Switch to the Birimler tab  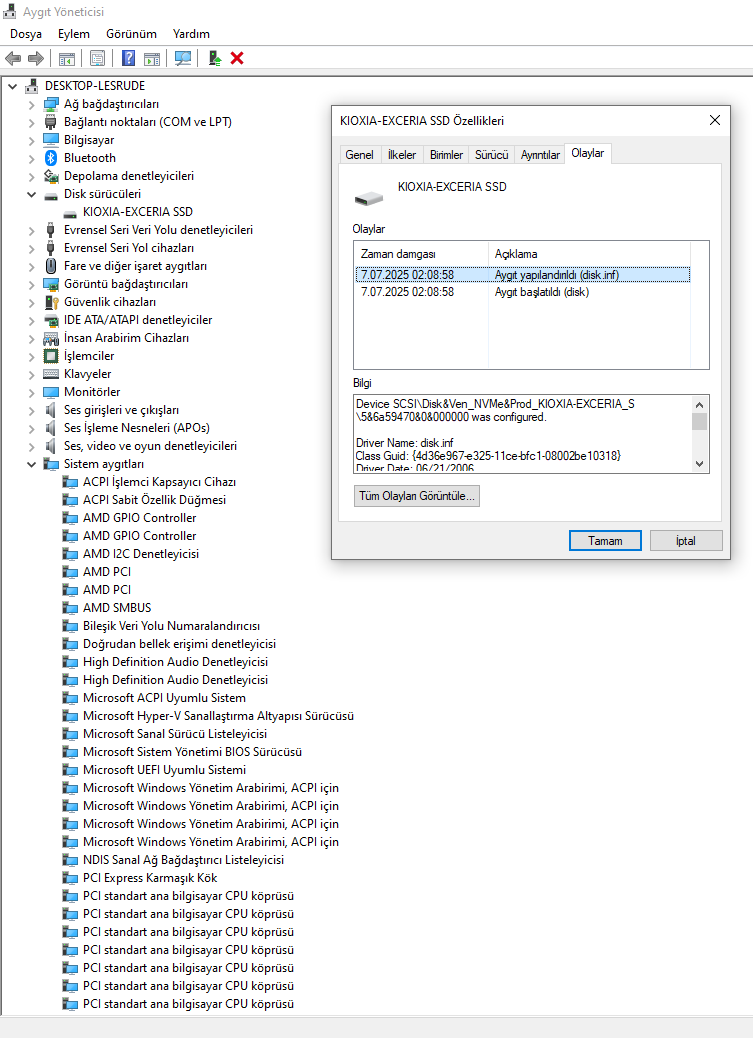[446, 154]
